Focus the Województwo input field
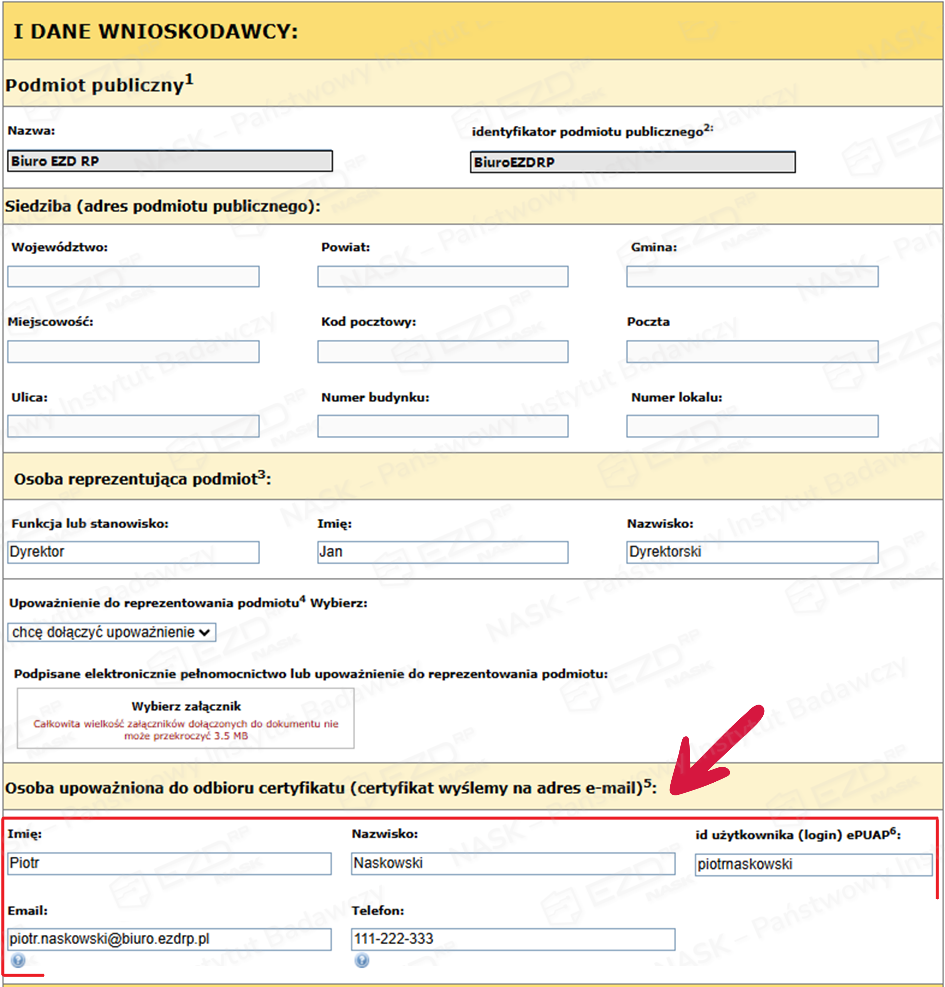Screen dimensions: 945x987 133,277
